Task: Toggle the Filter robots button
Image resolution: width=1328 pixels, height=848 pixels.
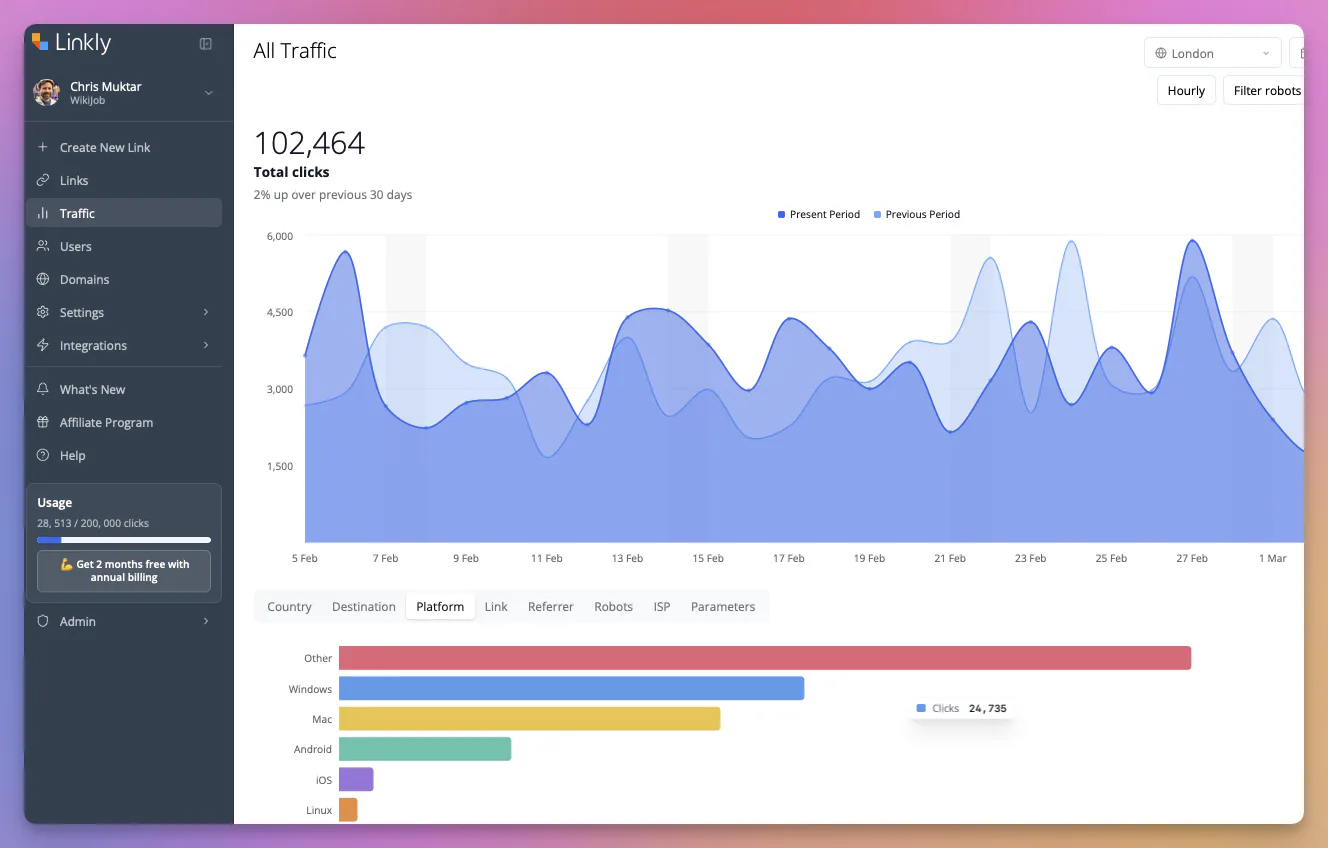Action: 1265,90
